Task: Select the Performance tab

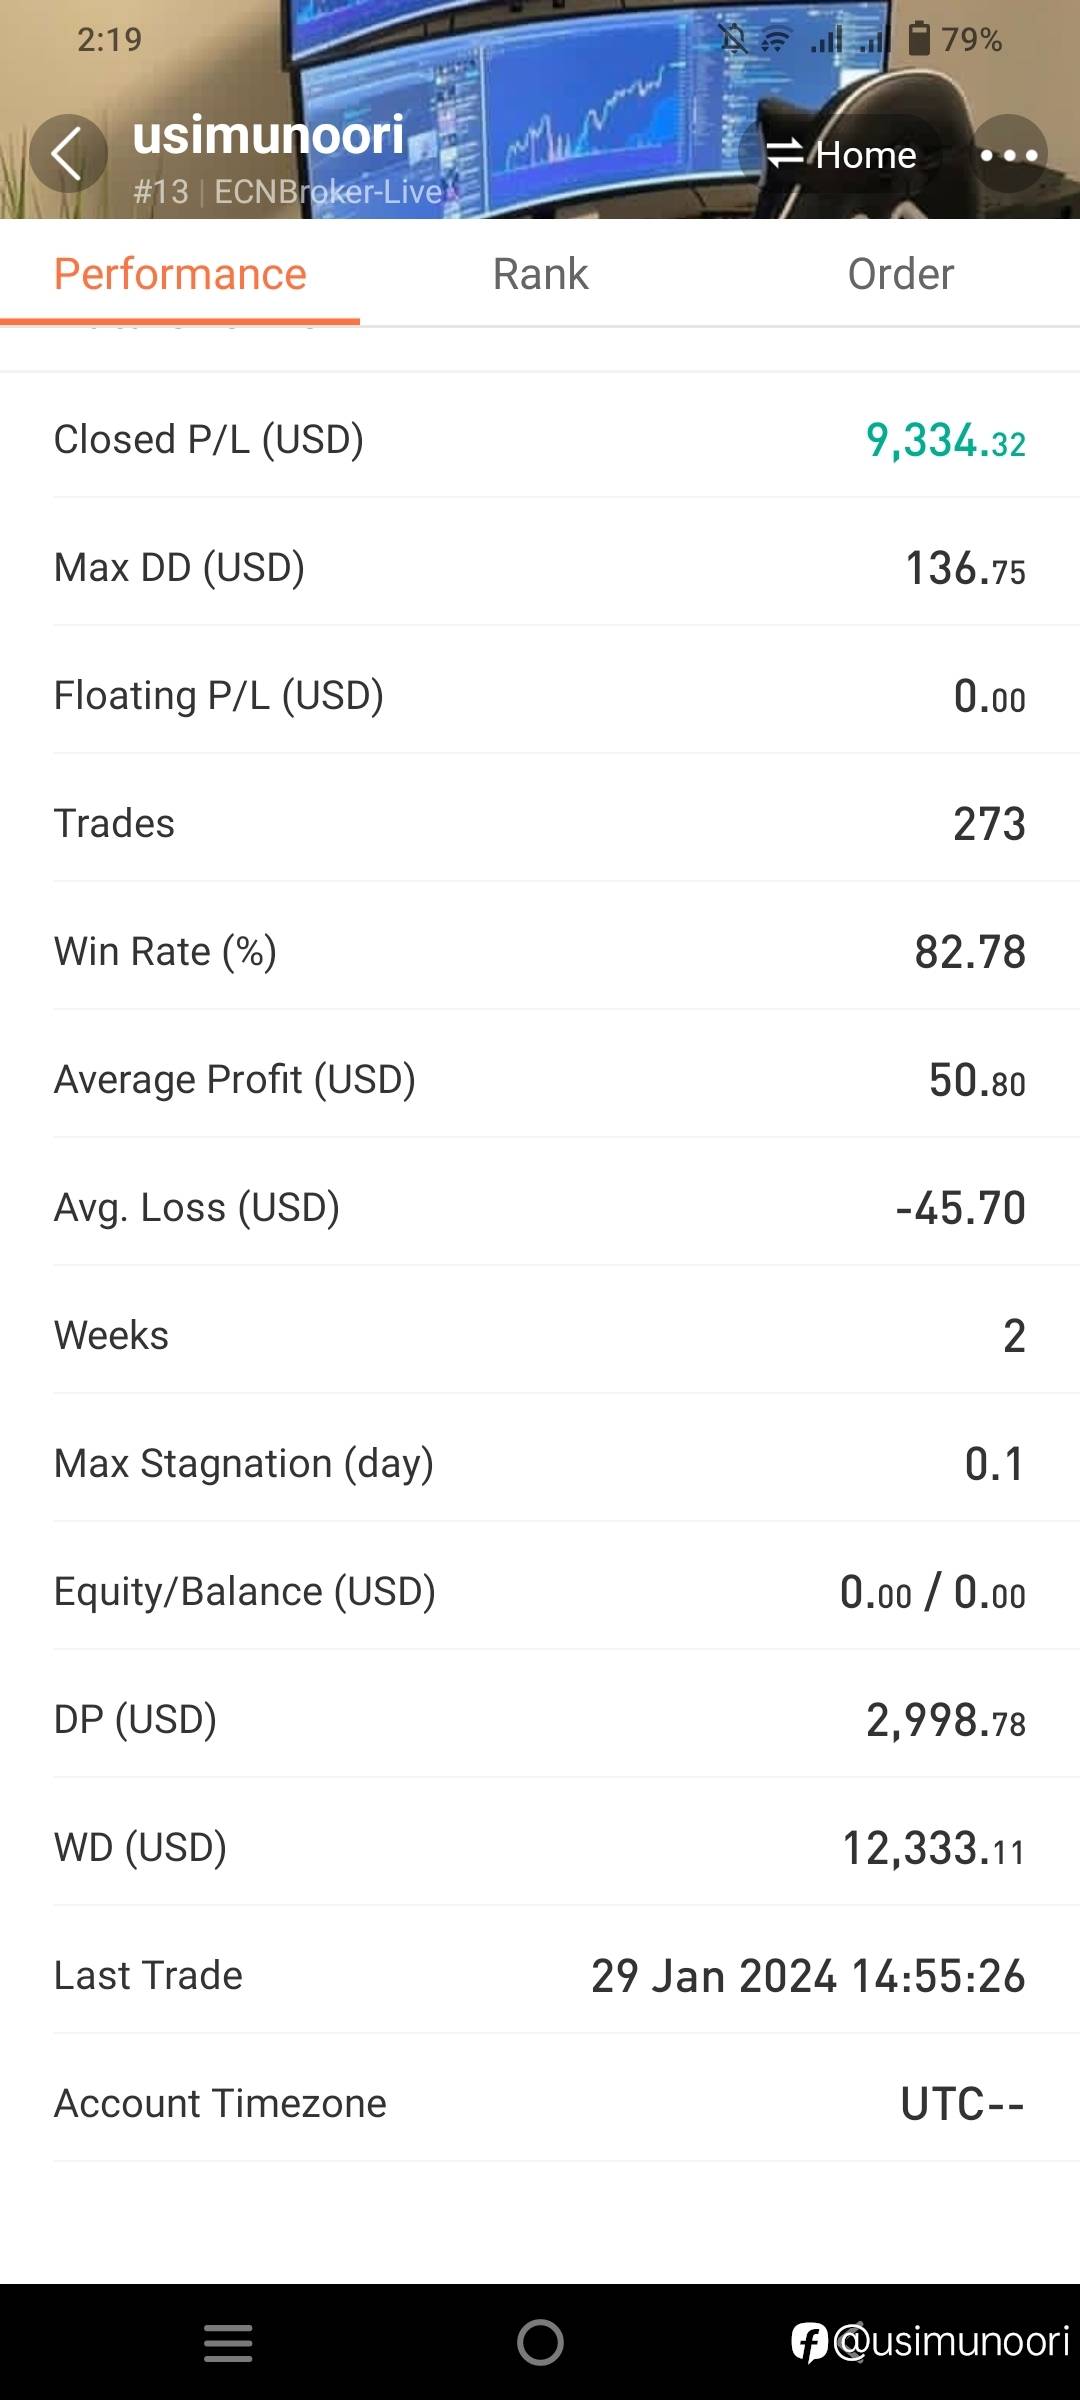Action: (180, 274)
